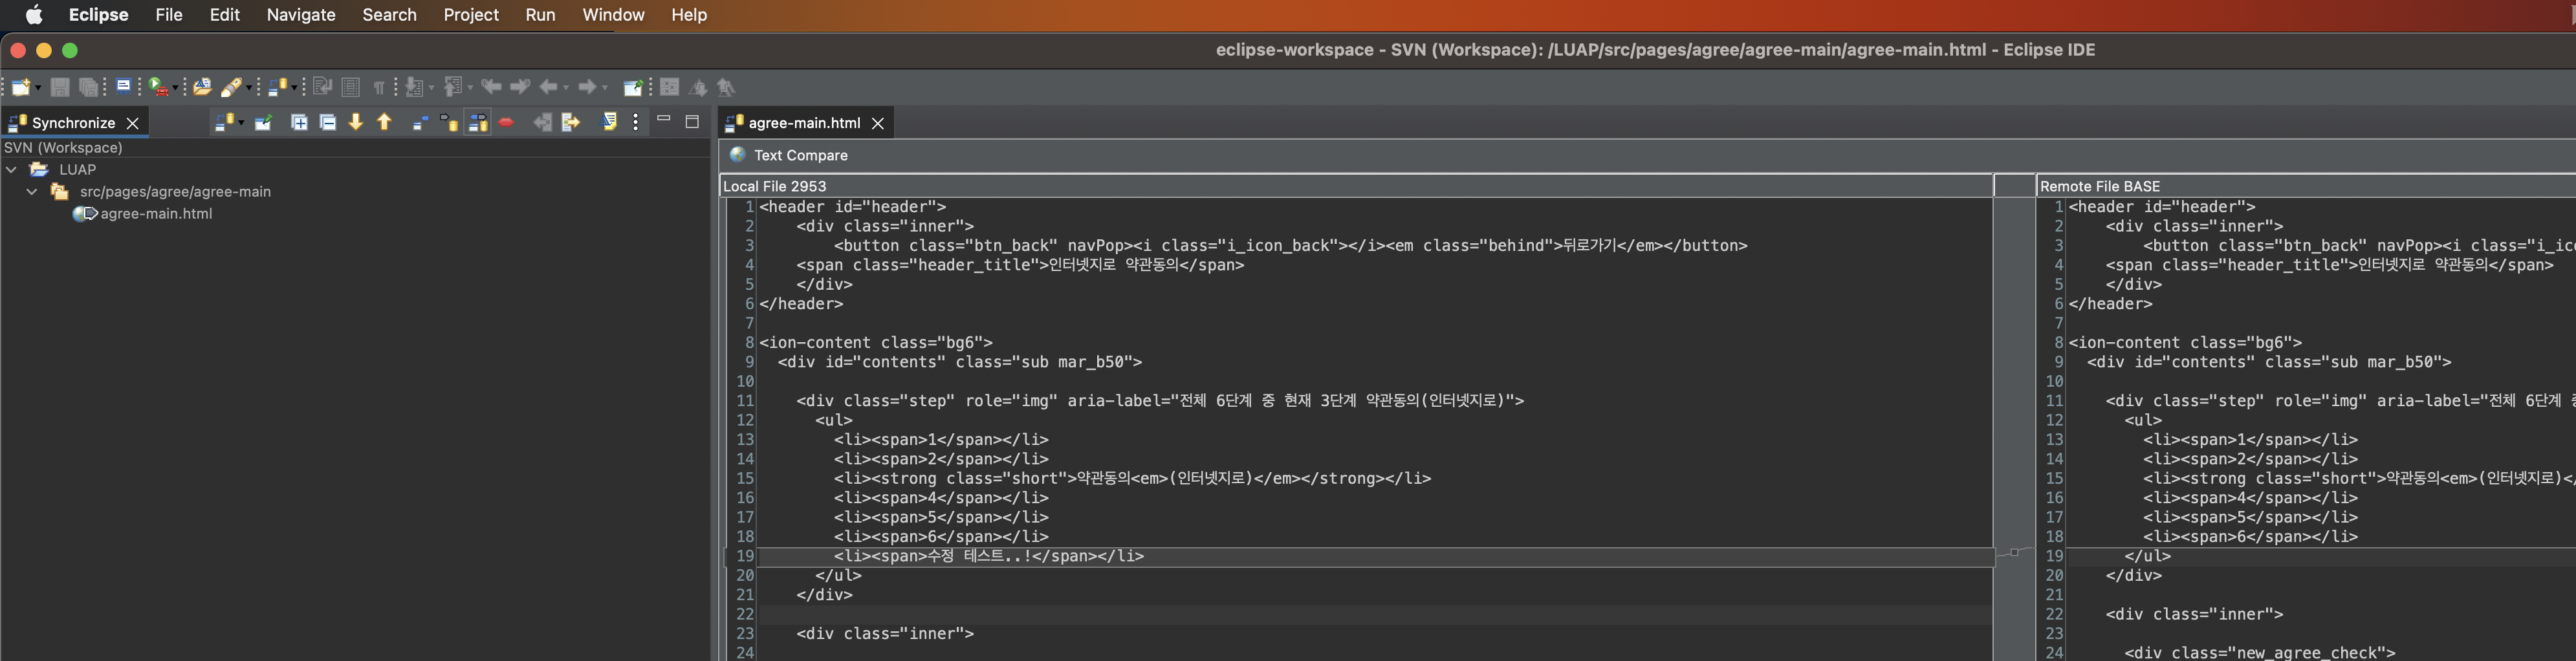Toggle Word Wrap toolbar icon
The image size is (2576, 661).
(322, 87)
